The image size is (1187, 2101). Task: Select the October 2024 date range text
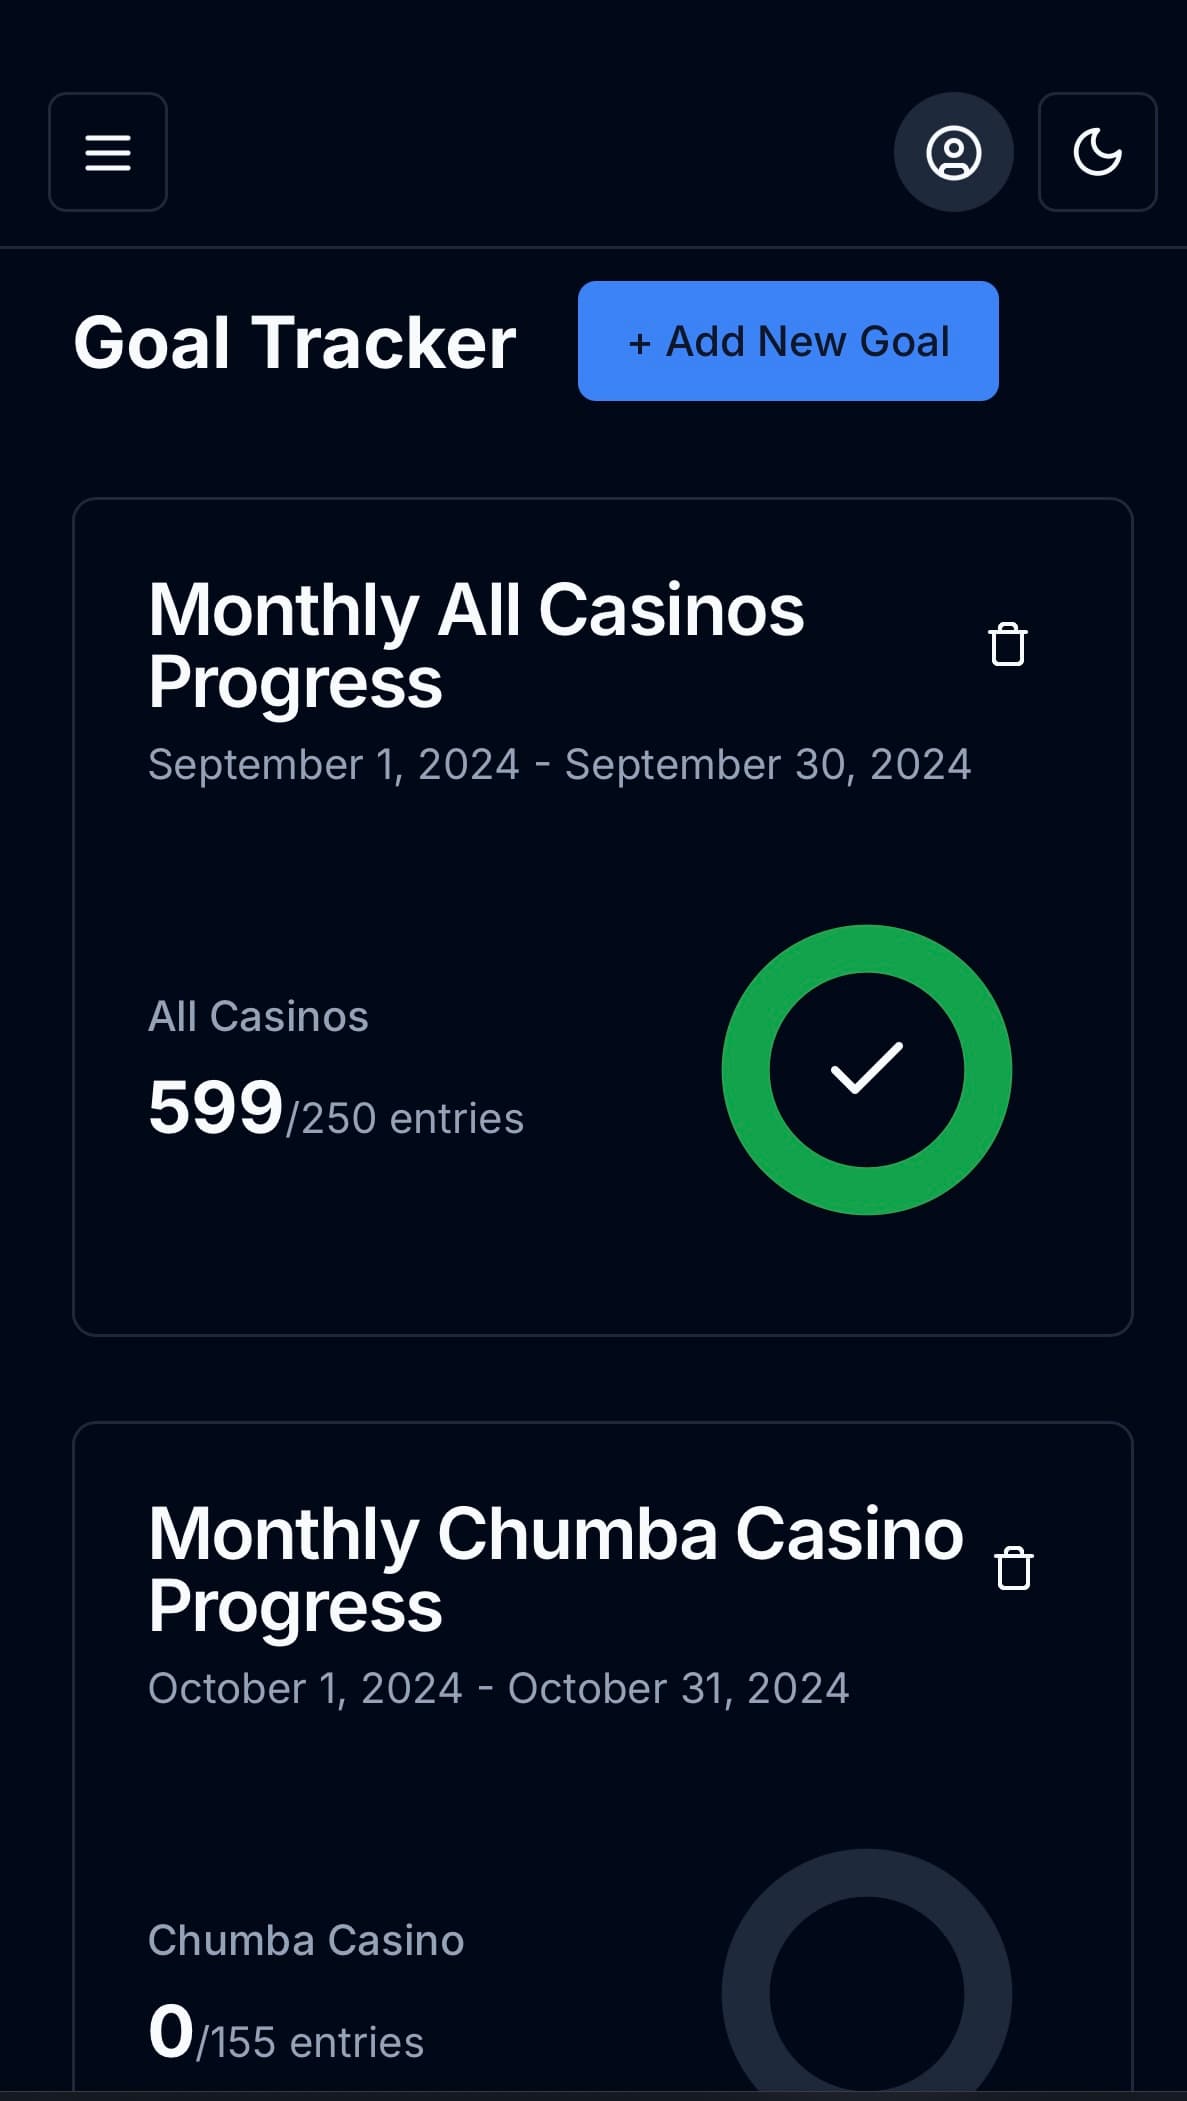[498, 1689]
